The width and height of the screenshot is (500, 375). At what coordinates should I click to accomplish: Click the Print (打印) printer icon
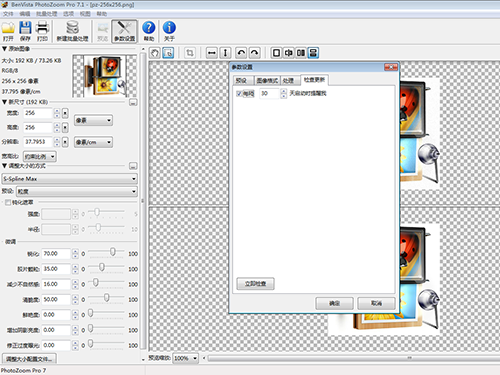(x=42, y=28)
